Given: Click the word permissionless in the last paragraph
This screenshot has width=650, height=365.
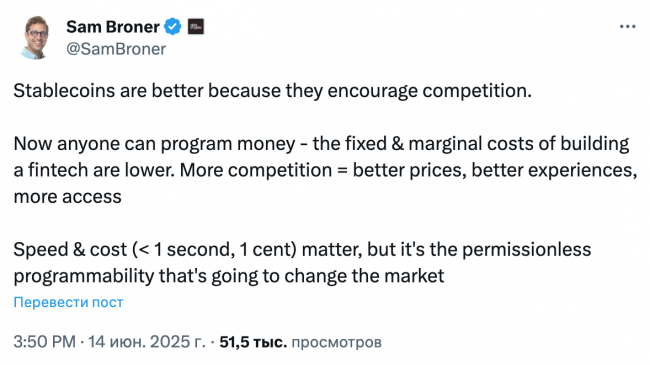Looking at the screenshot, I should (x=526, y=249).
